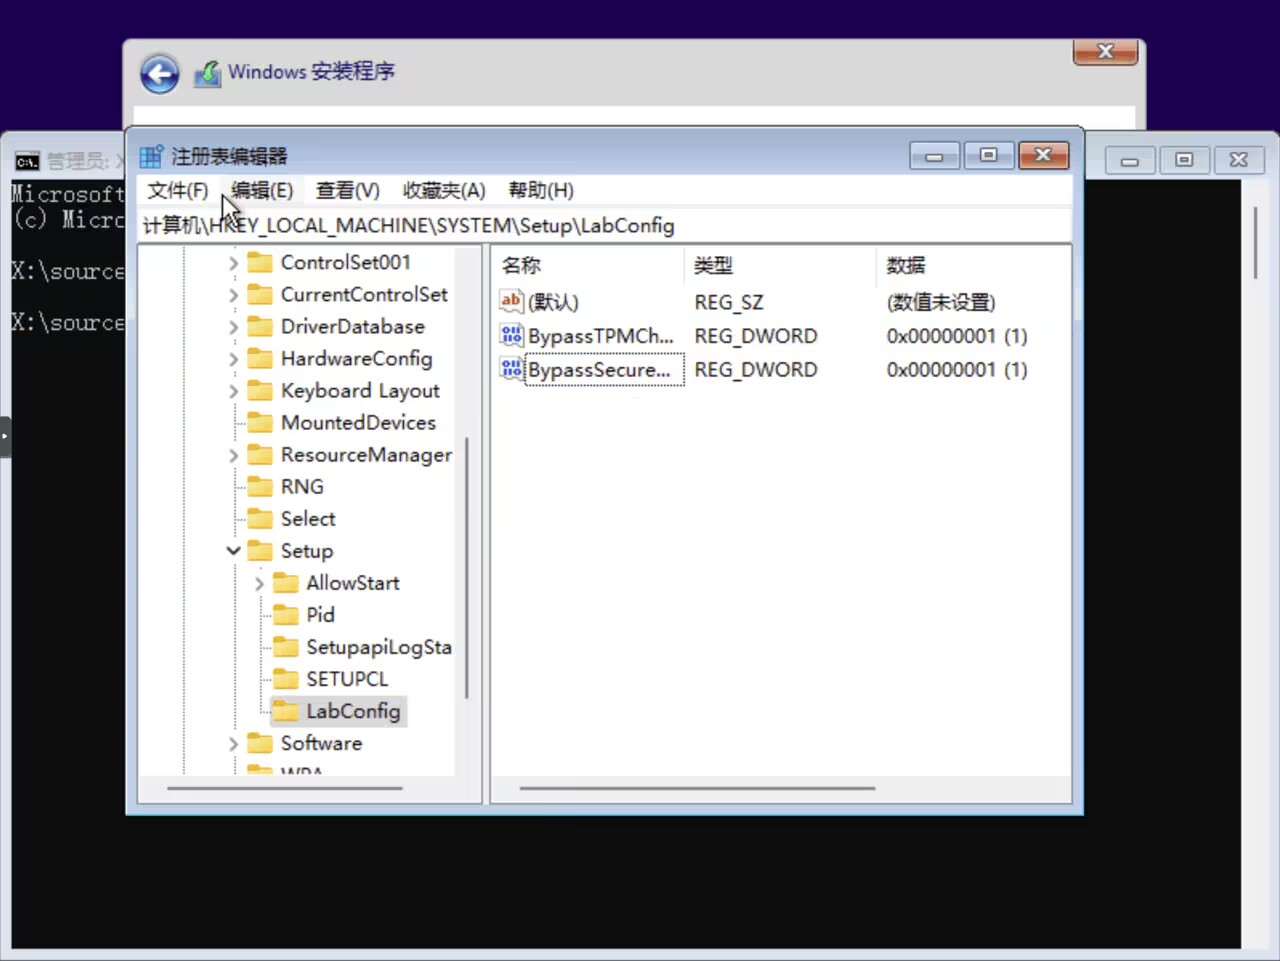Click (数值未设置) data cell
1280x961 pixels.
pyautogui.click(x=941, y=301)
